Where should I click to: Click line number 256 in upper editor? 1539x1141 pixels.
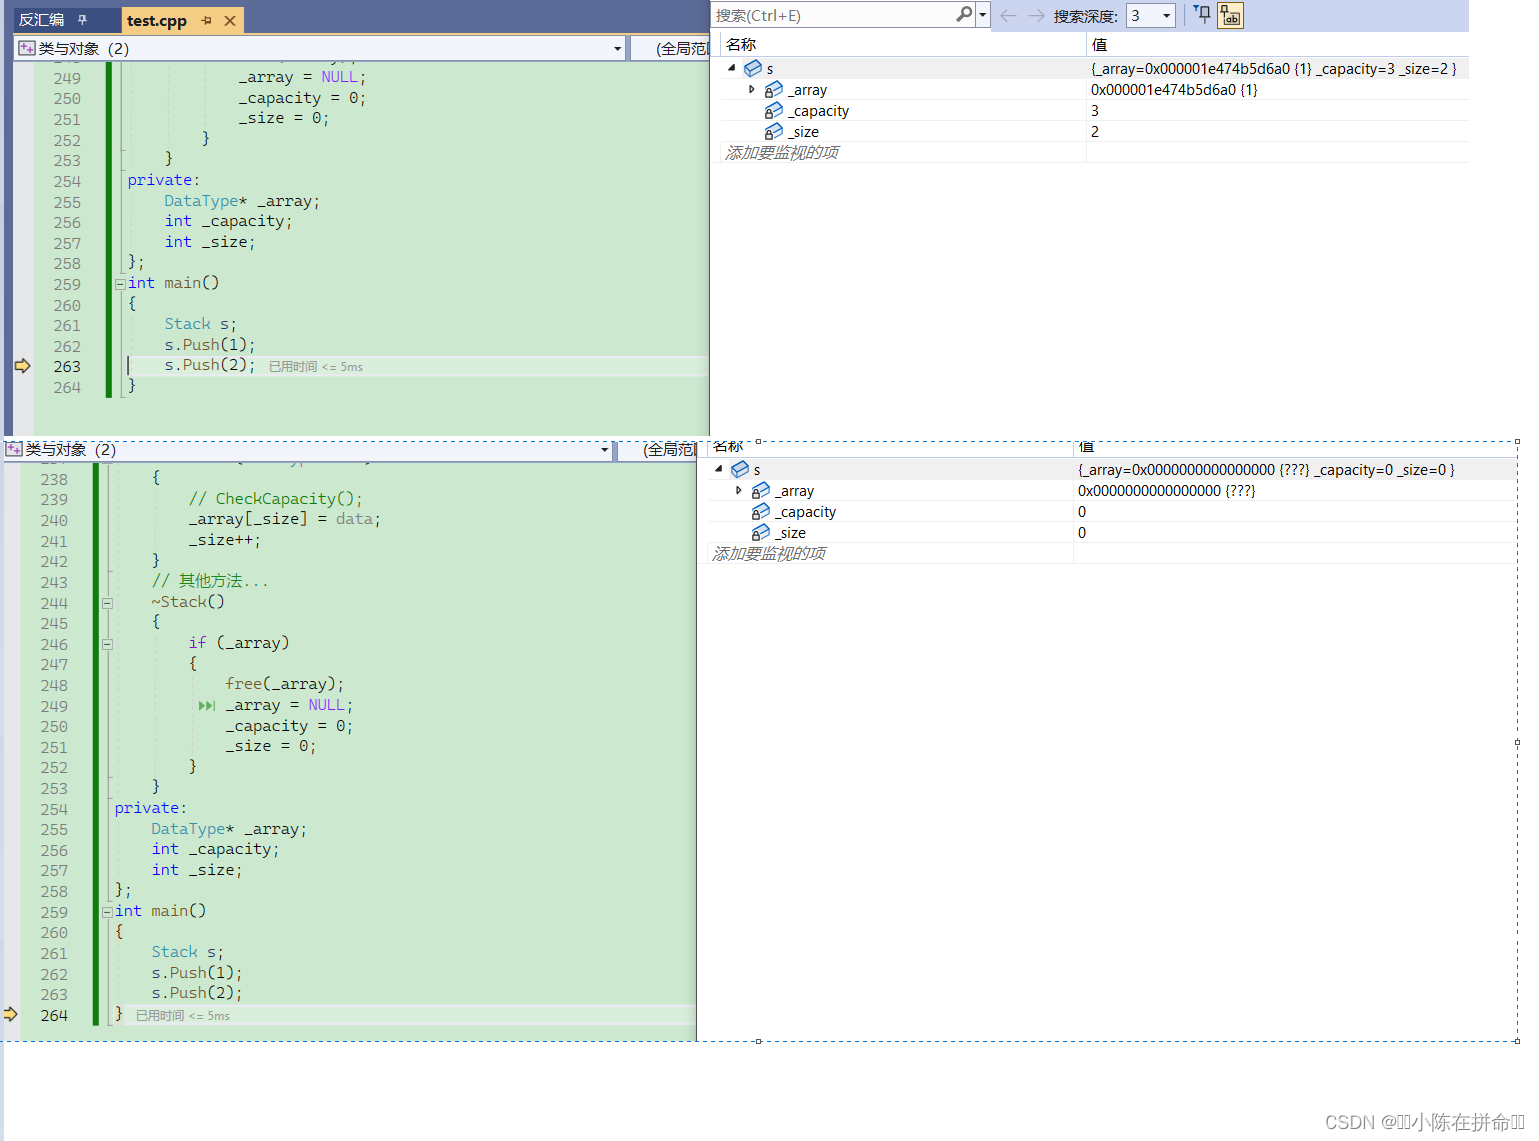pyautogui.click(x=67, y=222)
